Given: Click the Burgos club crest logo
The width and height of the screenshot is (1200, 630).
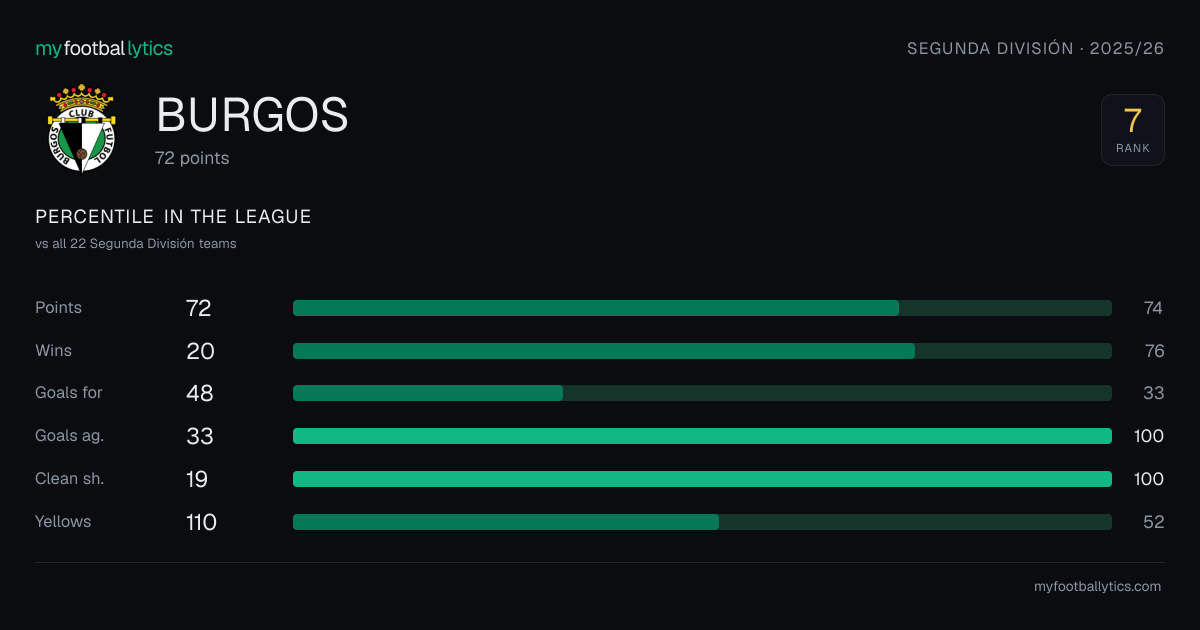Looking at the screenshot, I should 81,128.
